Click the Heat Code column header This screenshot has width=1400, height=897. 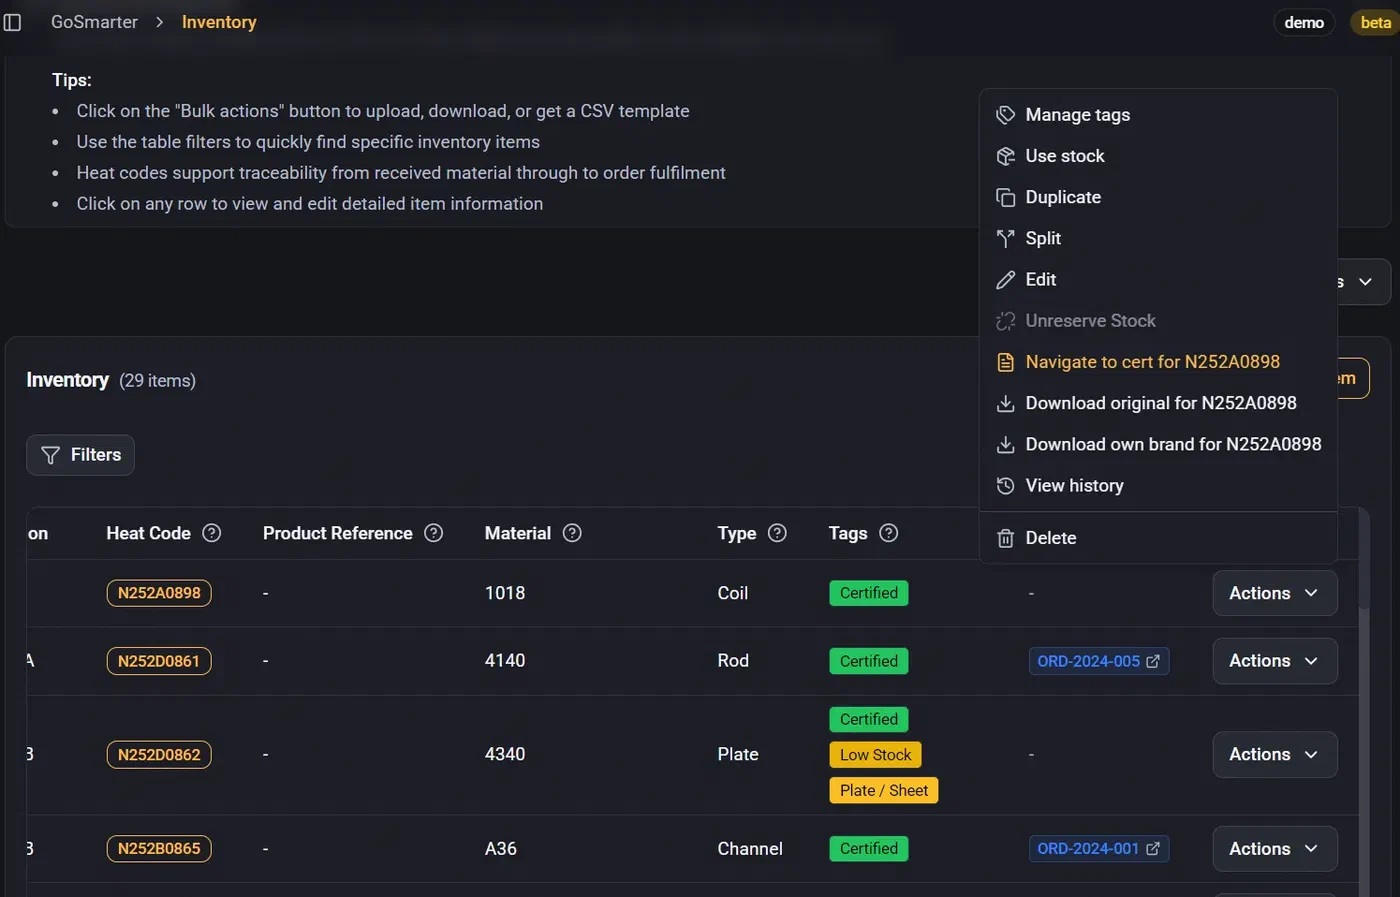(148, 533)
